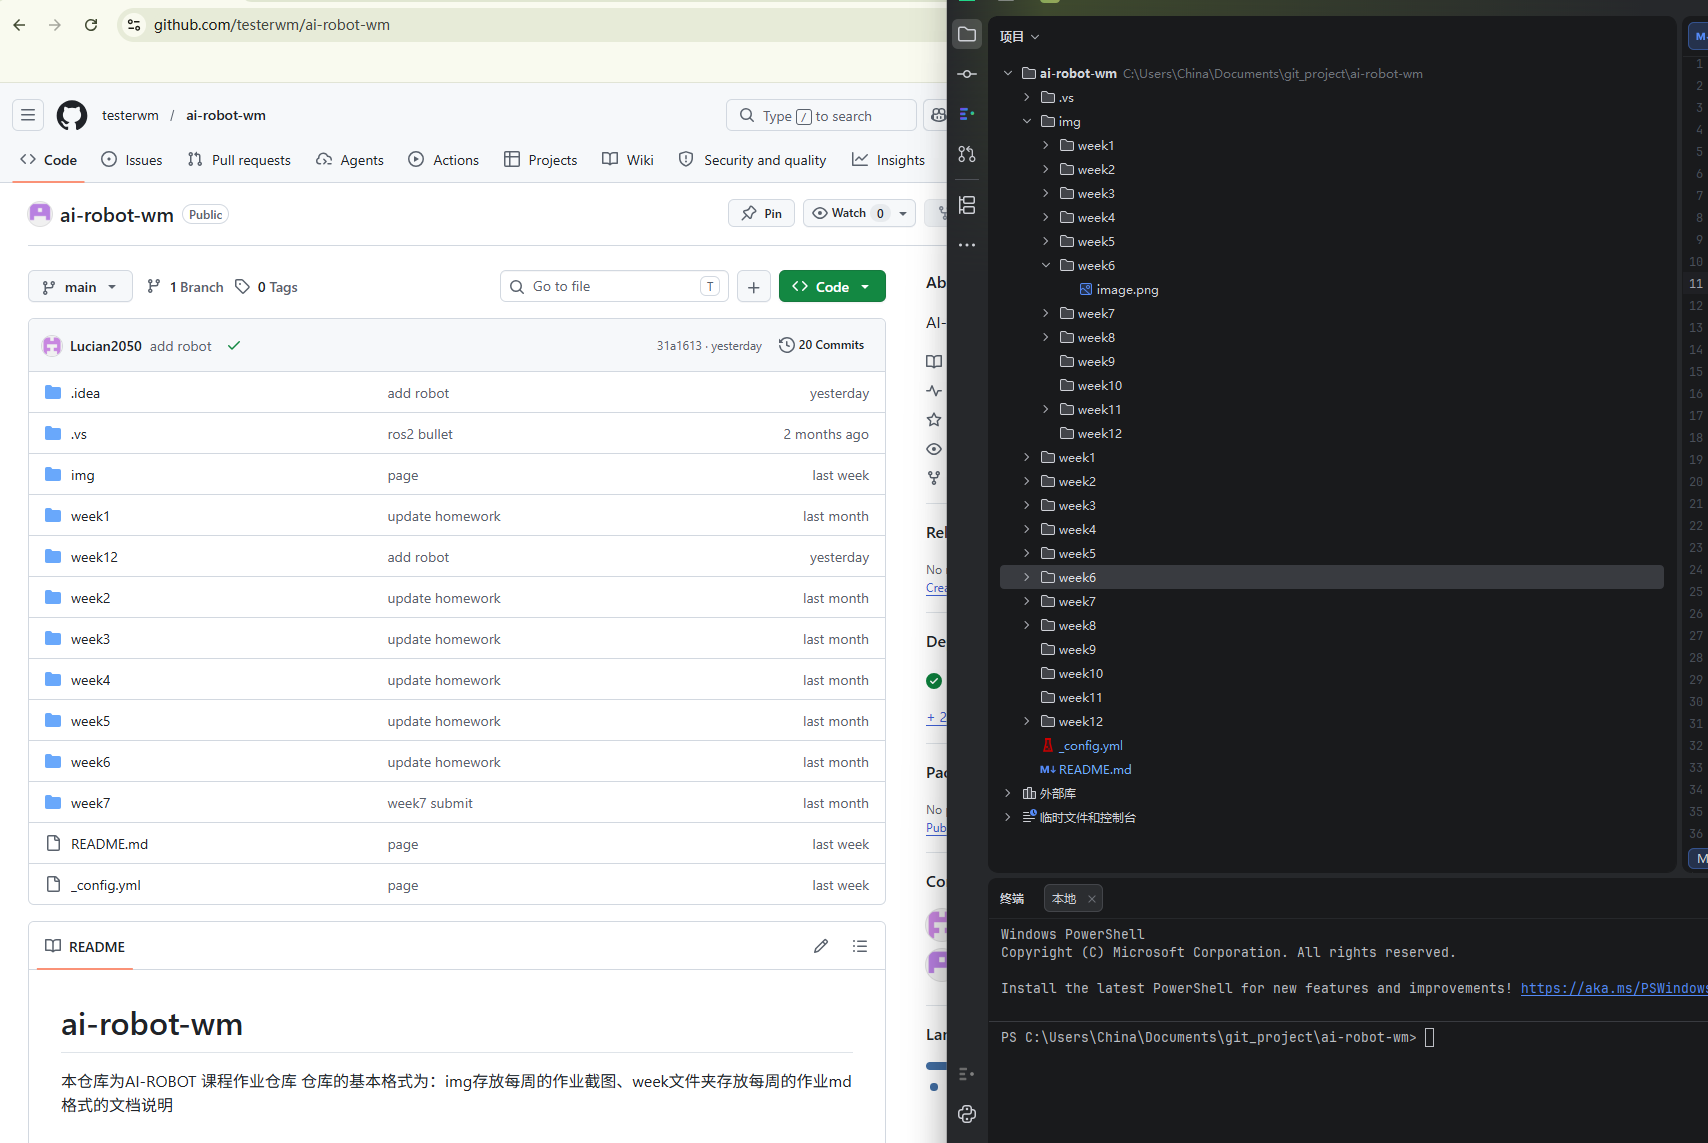Pin the repository
Image resolution: width=1708 pixels, height=1143 pixels.
point(762,213)
